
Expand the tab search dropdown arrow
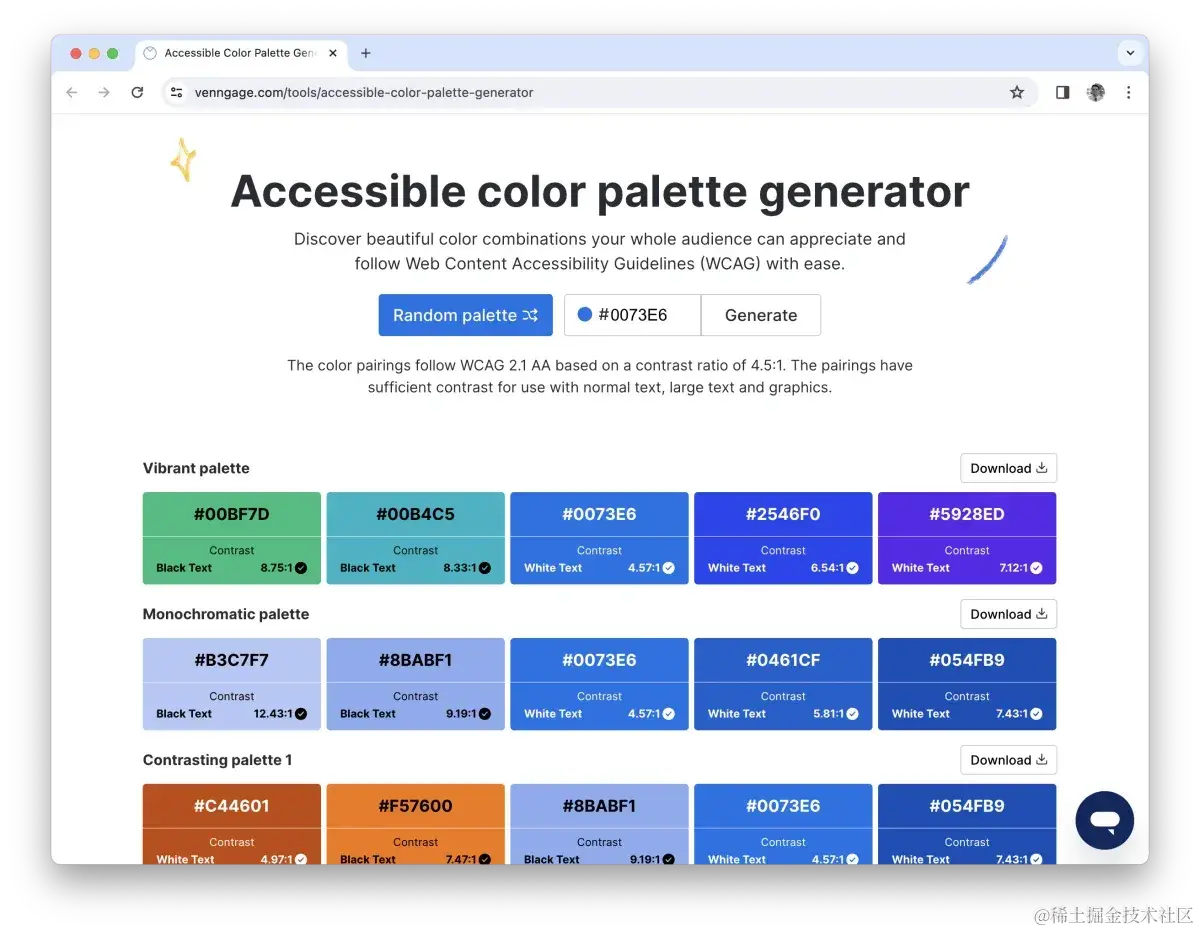coord(1130,53)
